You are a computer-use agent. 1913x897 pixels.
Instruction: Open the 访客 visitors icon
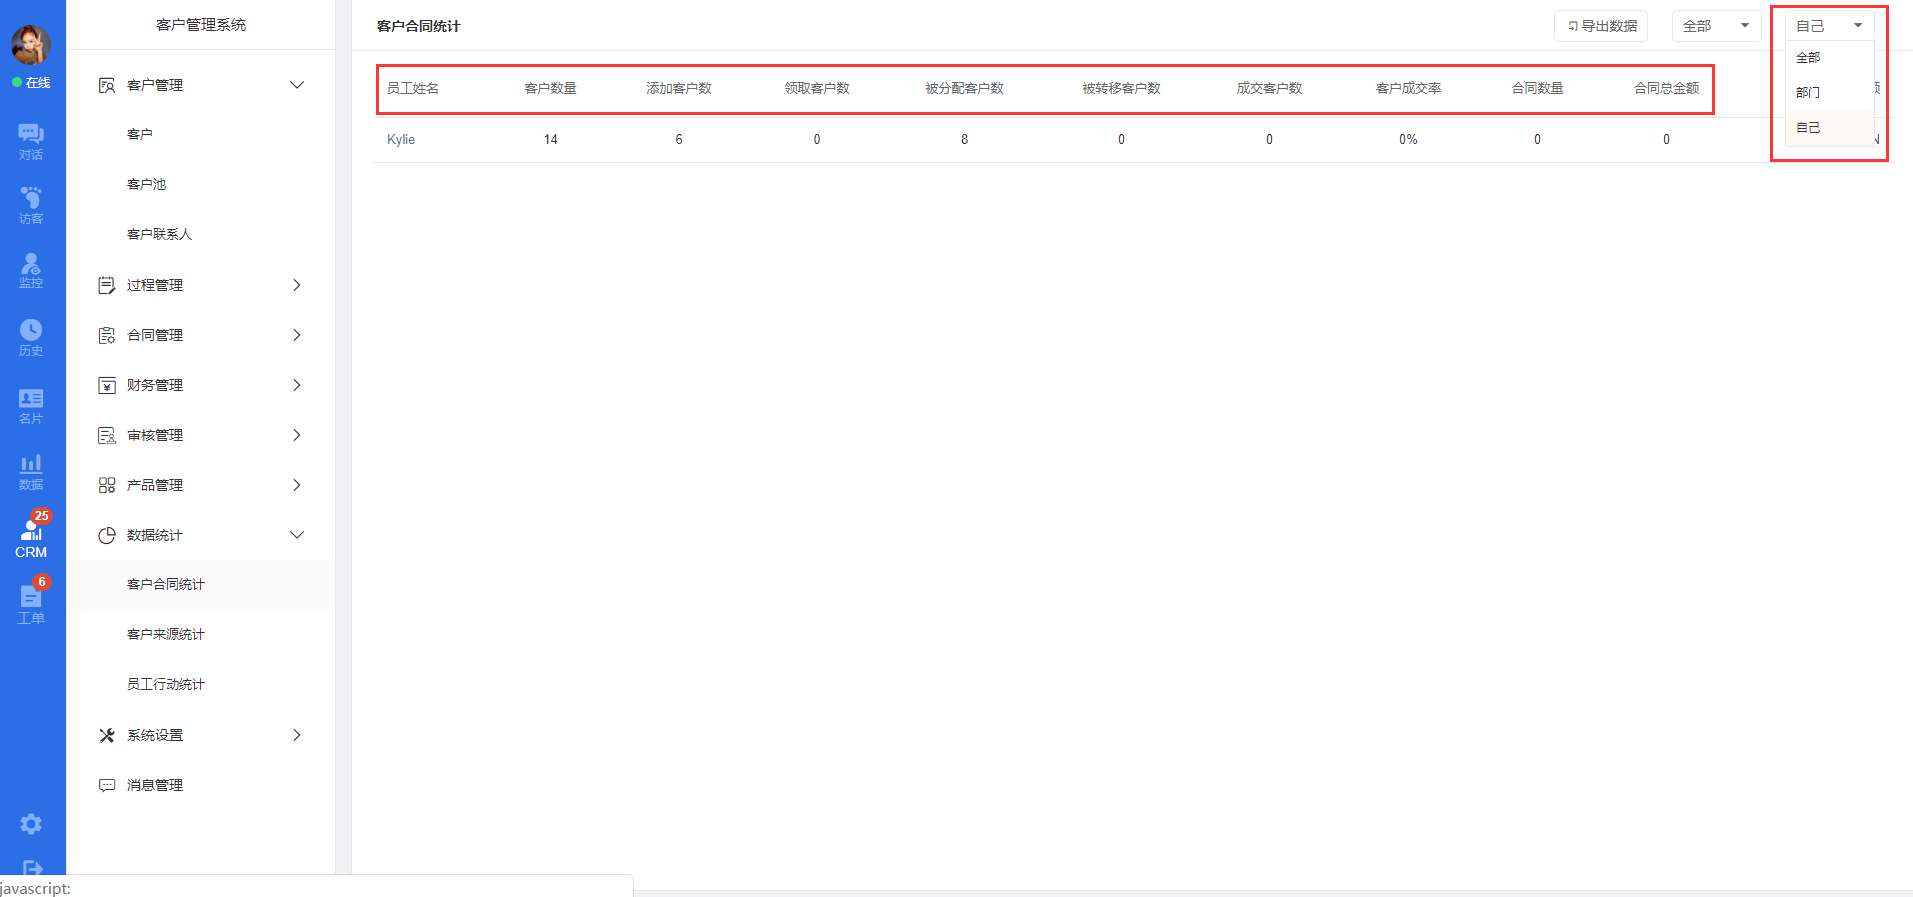(31, 205)
